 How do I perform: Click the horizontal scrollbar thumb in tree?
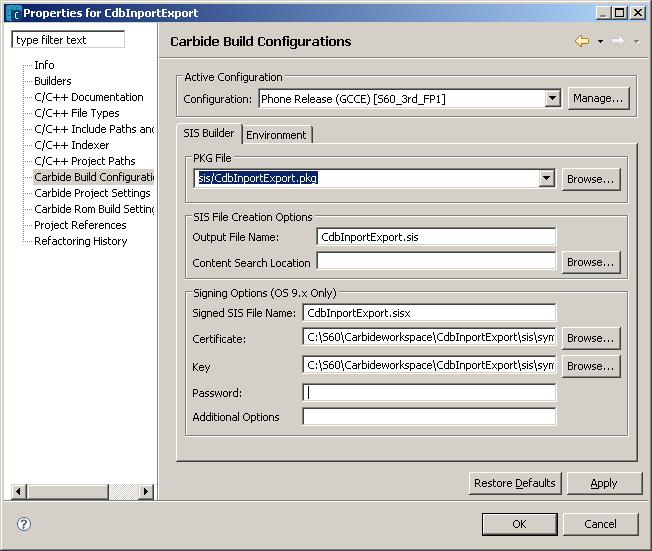[x=68, y=492]
